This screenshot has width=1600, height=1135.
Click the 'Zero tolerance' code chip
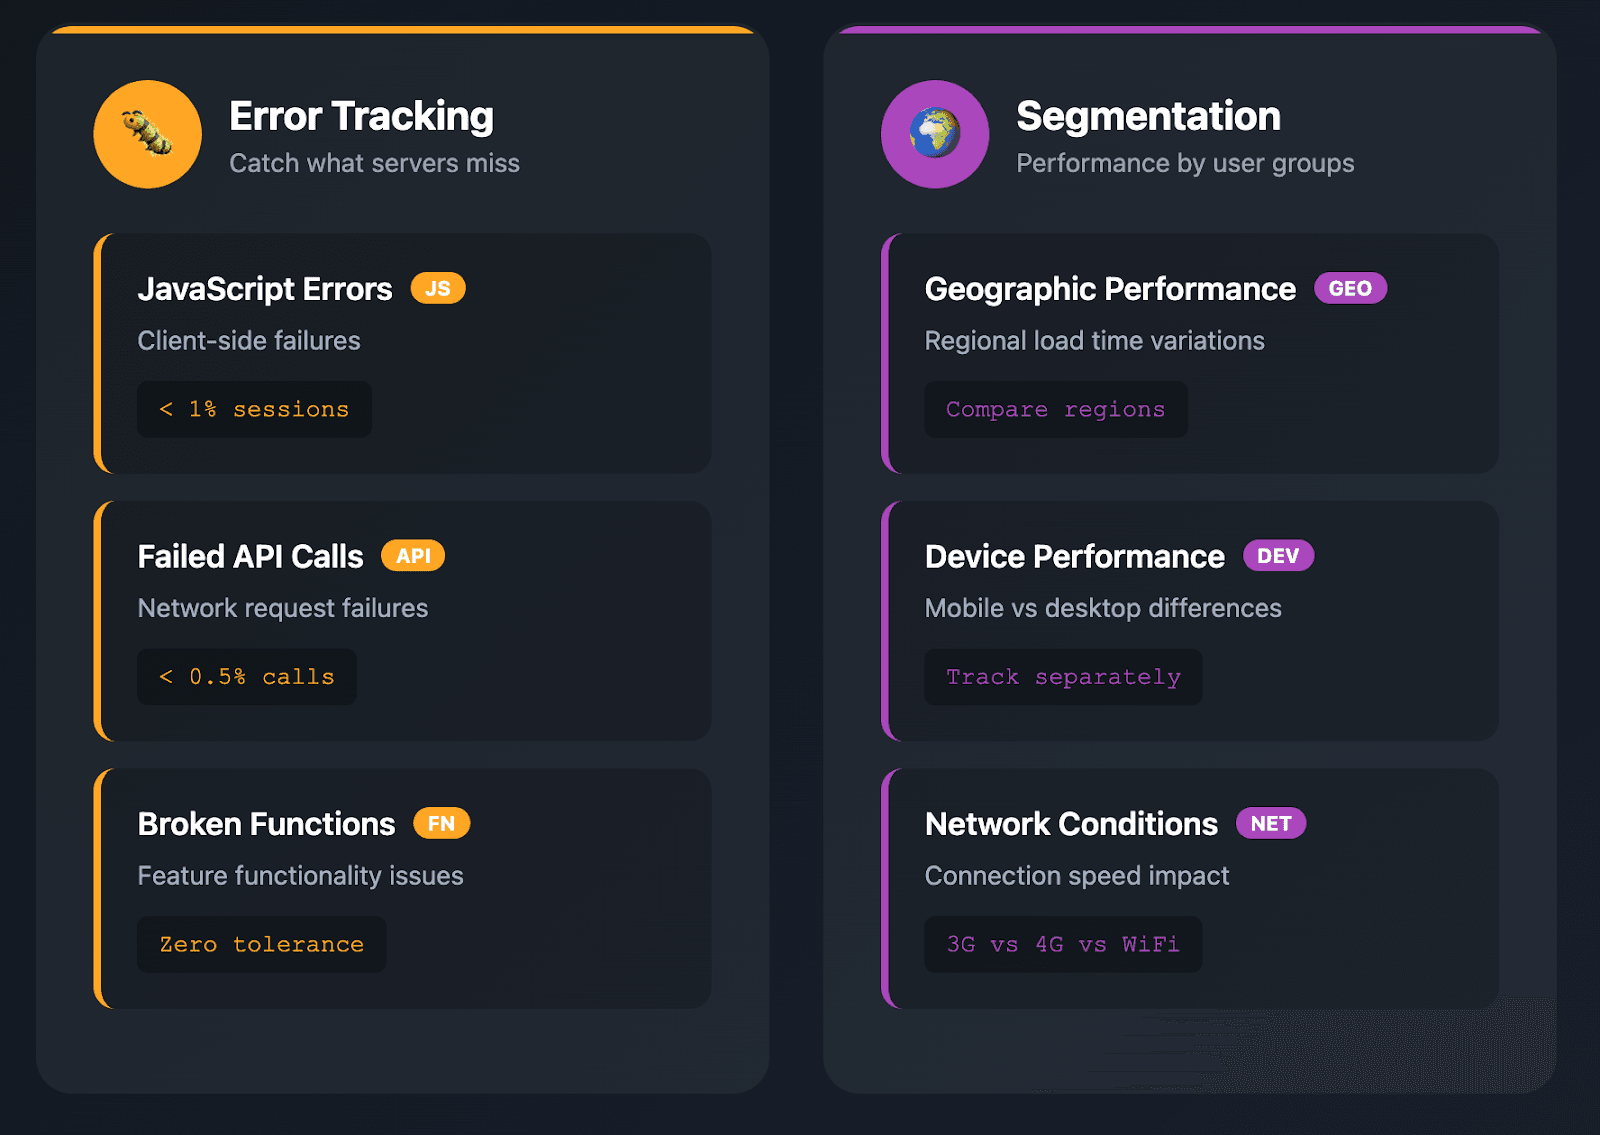coord(261,944)
